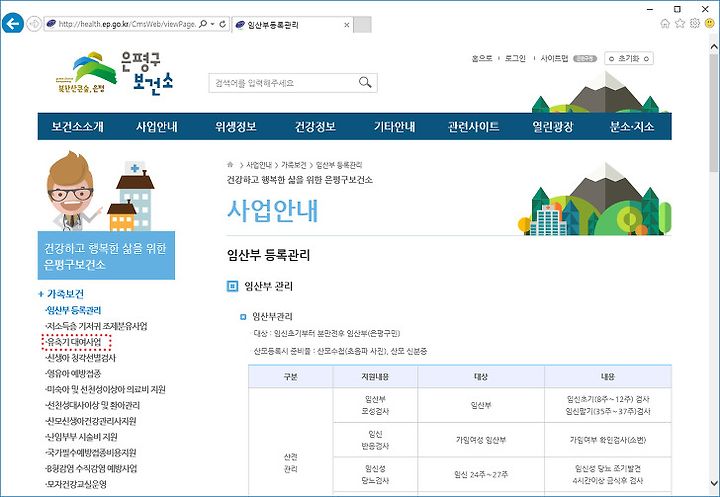Click the page scrollbar up arrow

pyautogui.click(x=714, y=46)
